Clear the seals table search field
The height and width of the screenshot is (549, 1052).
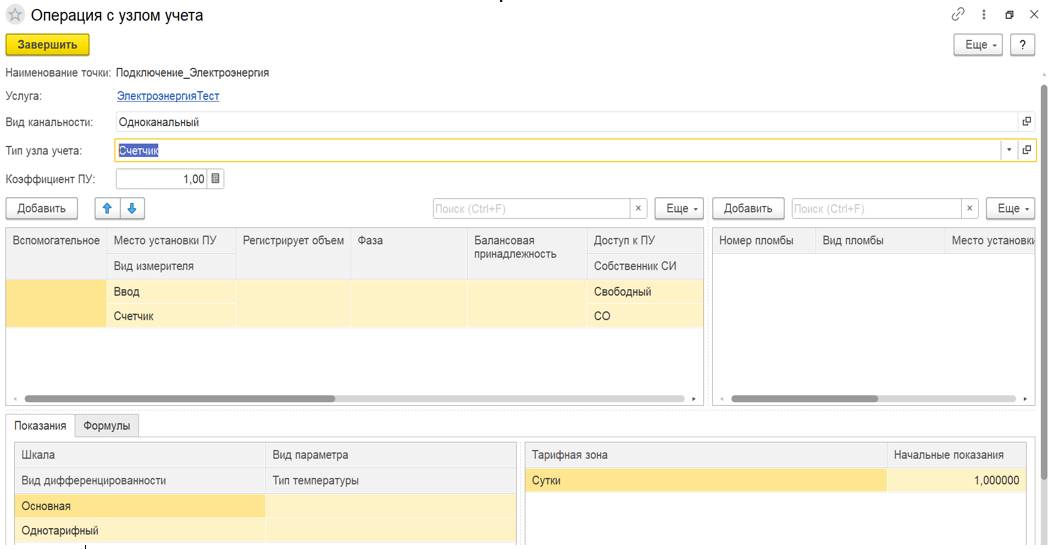click(969, 208)
